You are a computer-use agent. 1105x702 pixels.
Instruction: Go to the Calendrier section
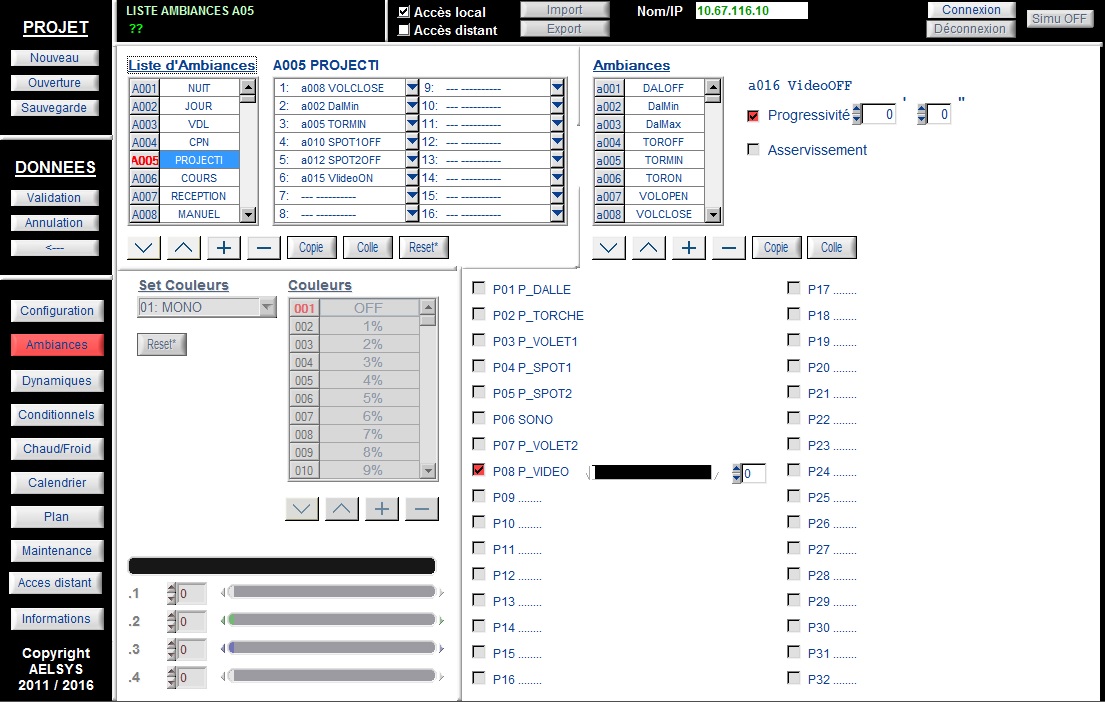(x=57, y=483)
